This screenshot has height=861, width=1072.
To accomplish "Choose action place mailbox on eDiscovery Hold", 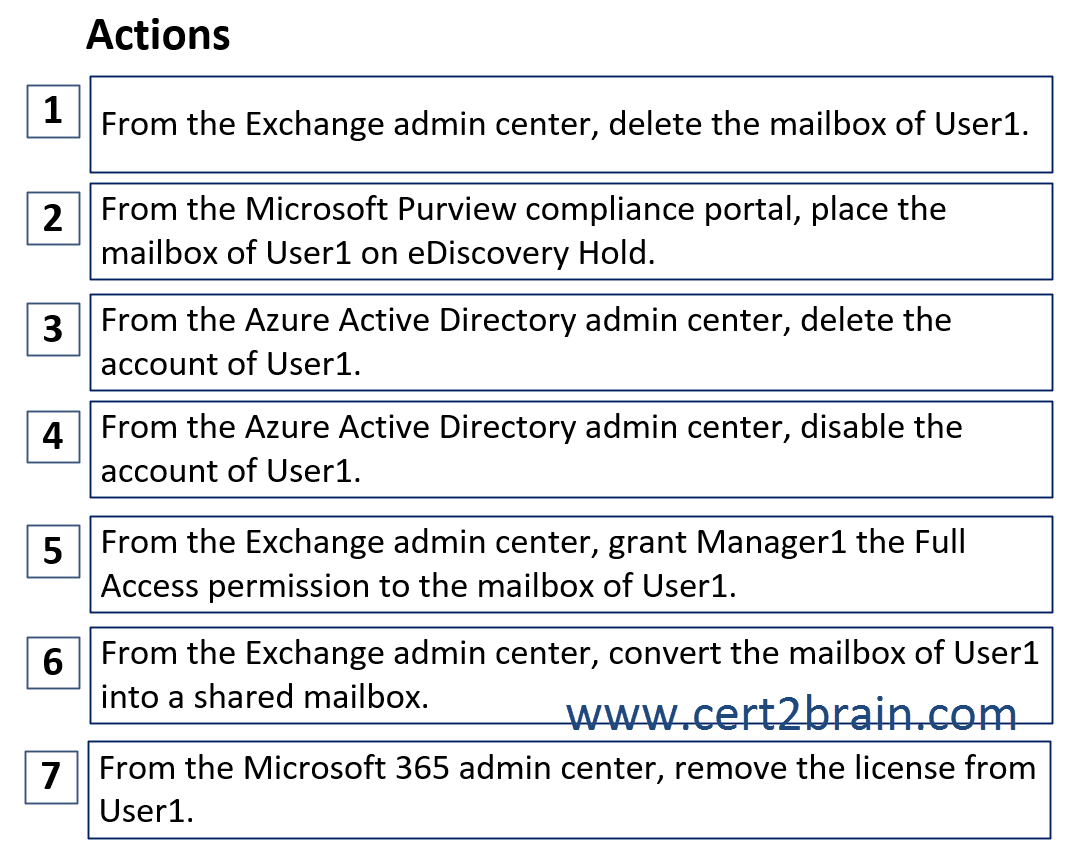I will 571,231.
